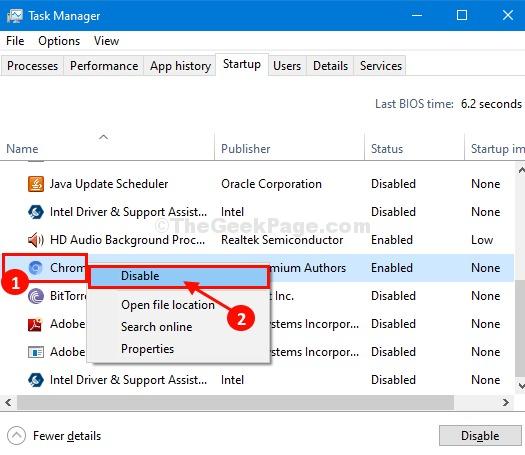Click the horizontal scrollbar right arrow
The height and width of the screenshot is (455, 525).
[506, 402]
